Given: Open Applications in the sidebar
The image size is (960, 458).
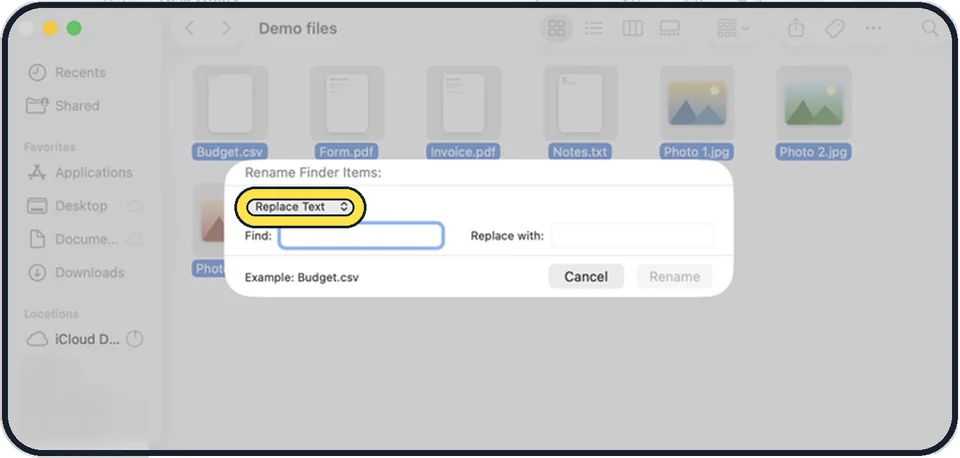Looking at the screenshot, I should [80, 173].
